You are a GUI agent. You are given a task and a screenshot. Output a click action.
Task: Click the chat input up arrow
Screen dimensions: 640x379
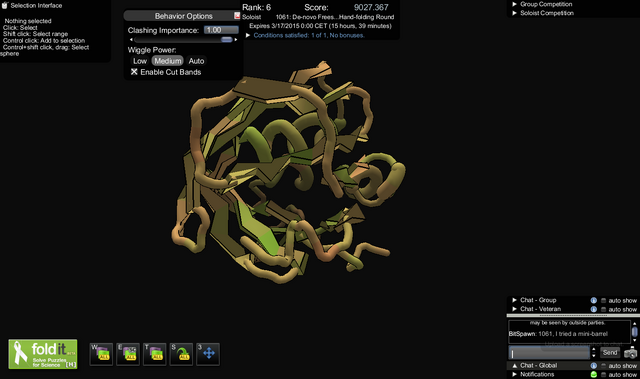click(x=593, y=350)
